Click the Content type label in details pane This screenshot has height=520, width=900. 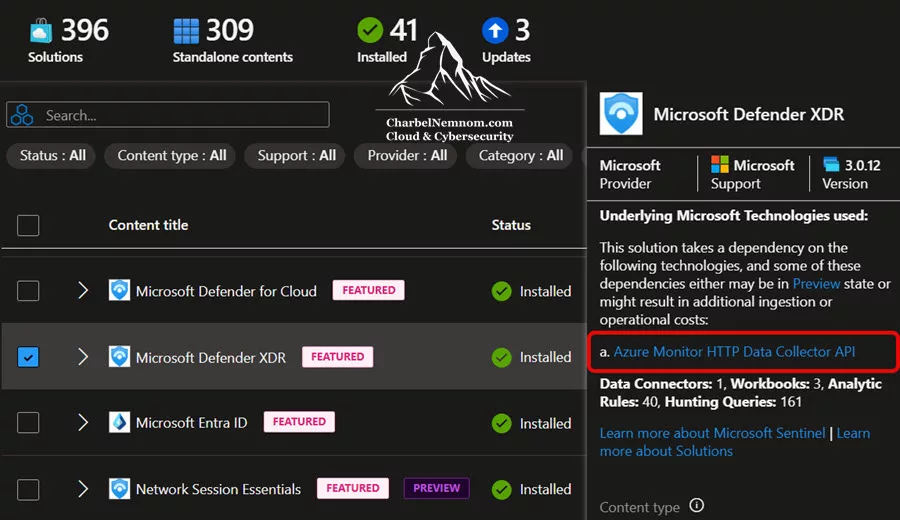(639, 507)
